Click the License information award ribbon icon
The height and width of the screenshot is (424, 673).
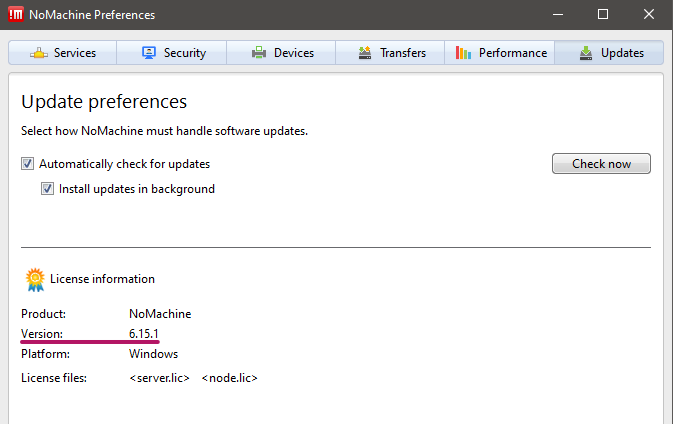[x=35, y=279]
